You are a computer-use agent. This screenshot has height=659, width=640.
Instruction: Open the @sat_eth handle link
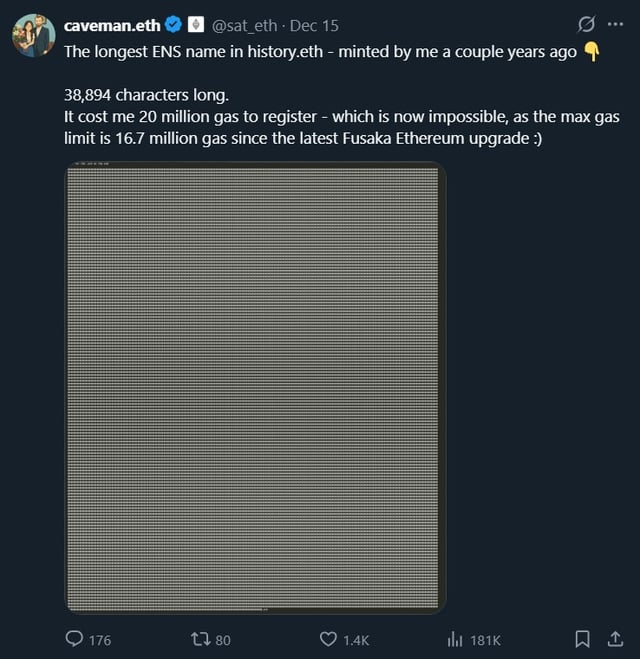point(245,26)
